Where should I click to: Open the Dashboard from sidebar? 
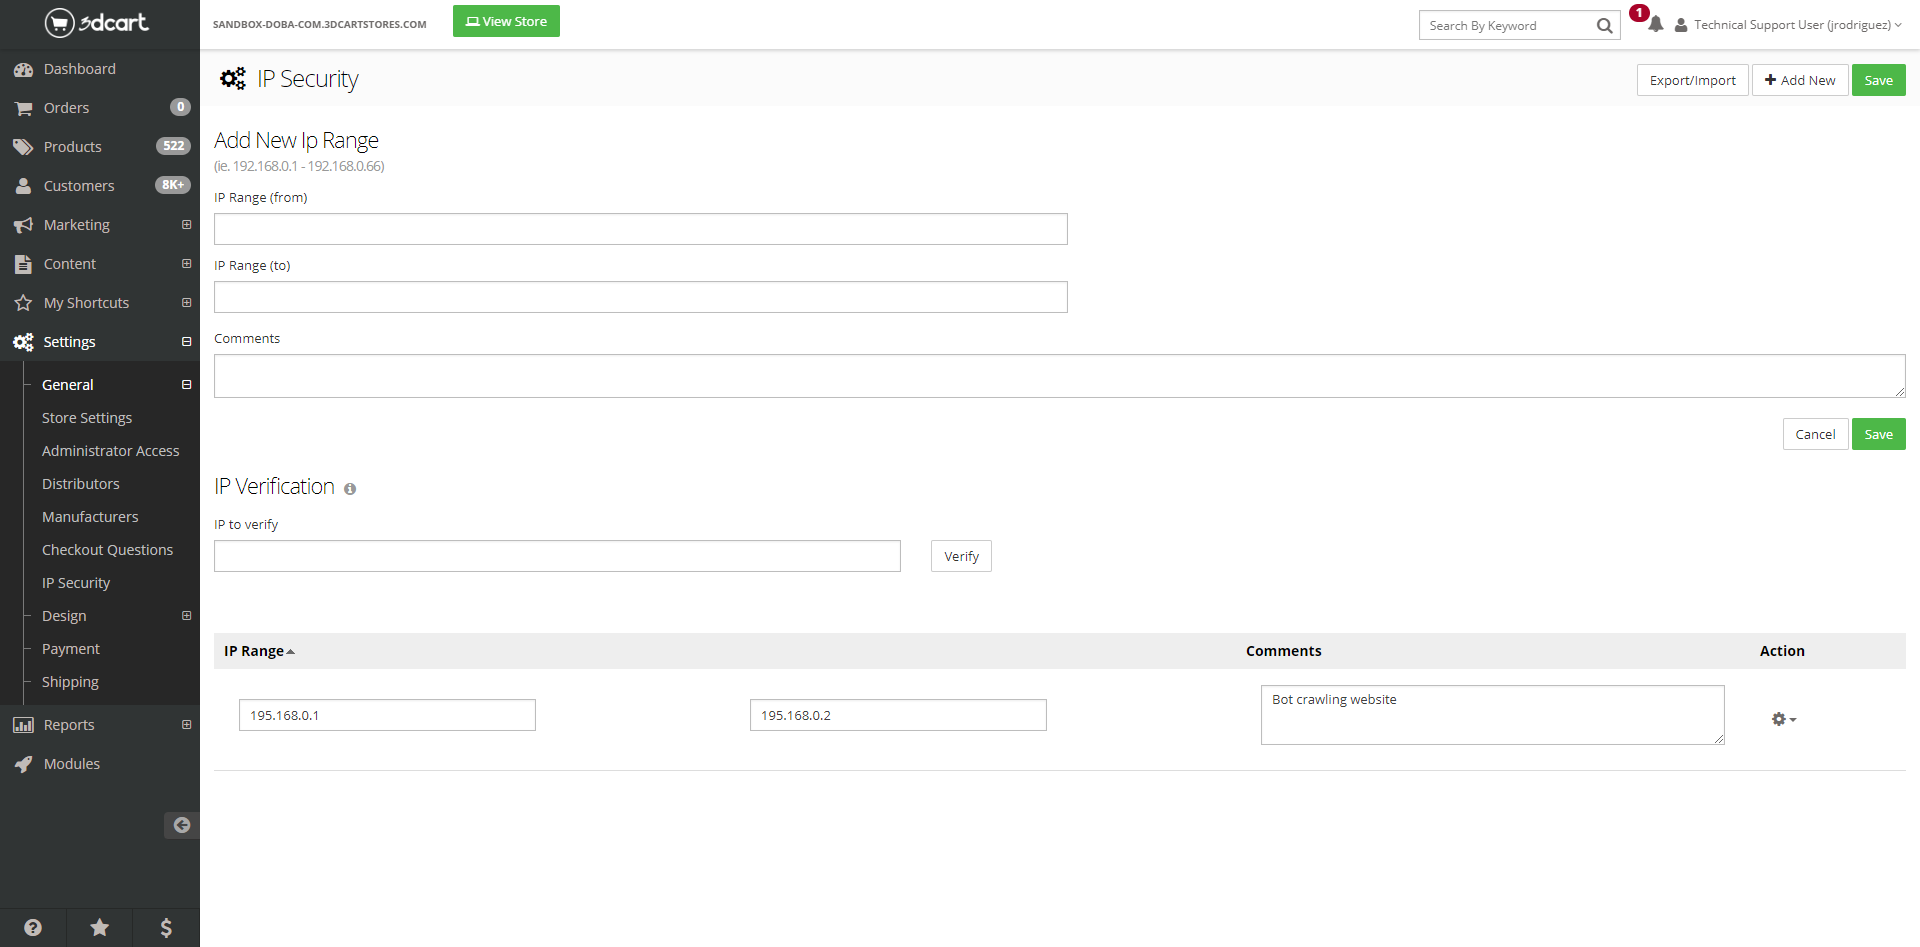point(79,69)
